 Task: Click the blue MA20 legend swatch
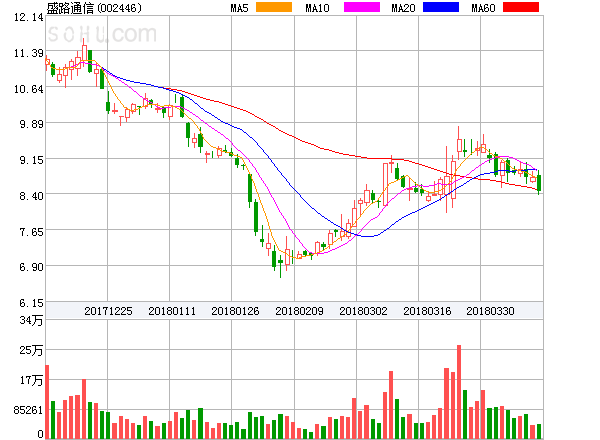coord(441,7)
